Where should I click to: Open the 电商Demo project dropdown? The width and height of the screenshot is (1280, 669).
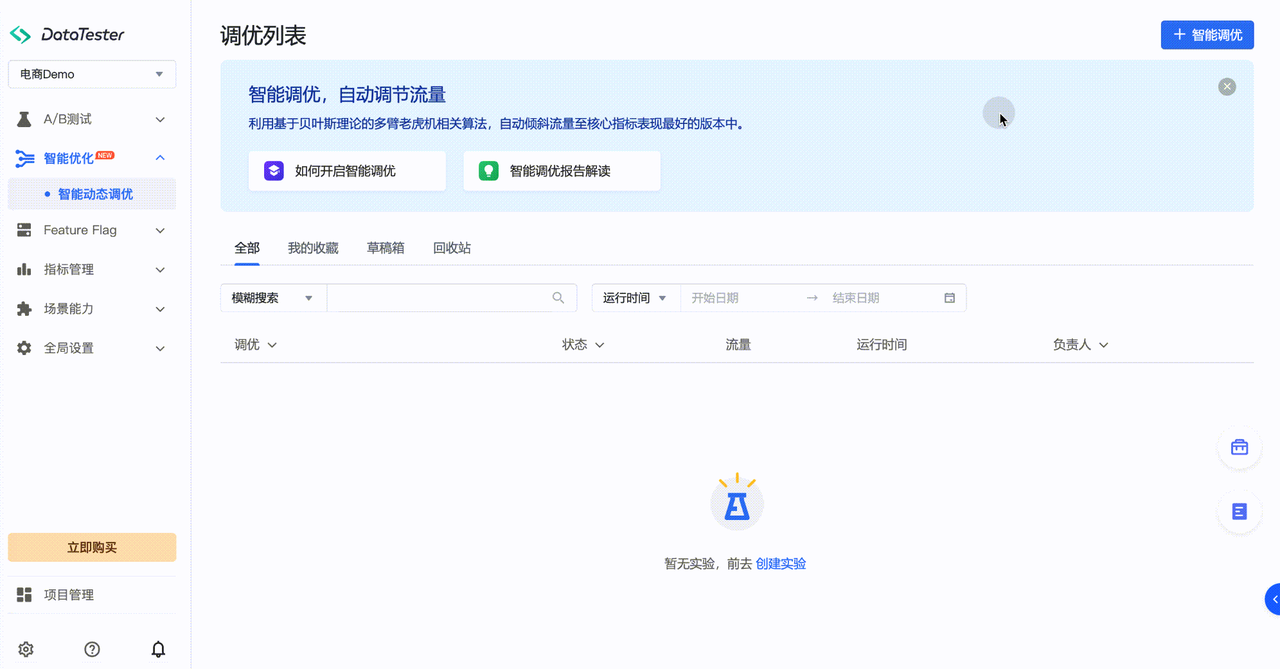click(92, 74)
